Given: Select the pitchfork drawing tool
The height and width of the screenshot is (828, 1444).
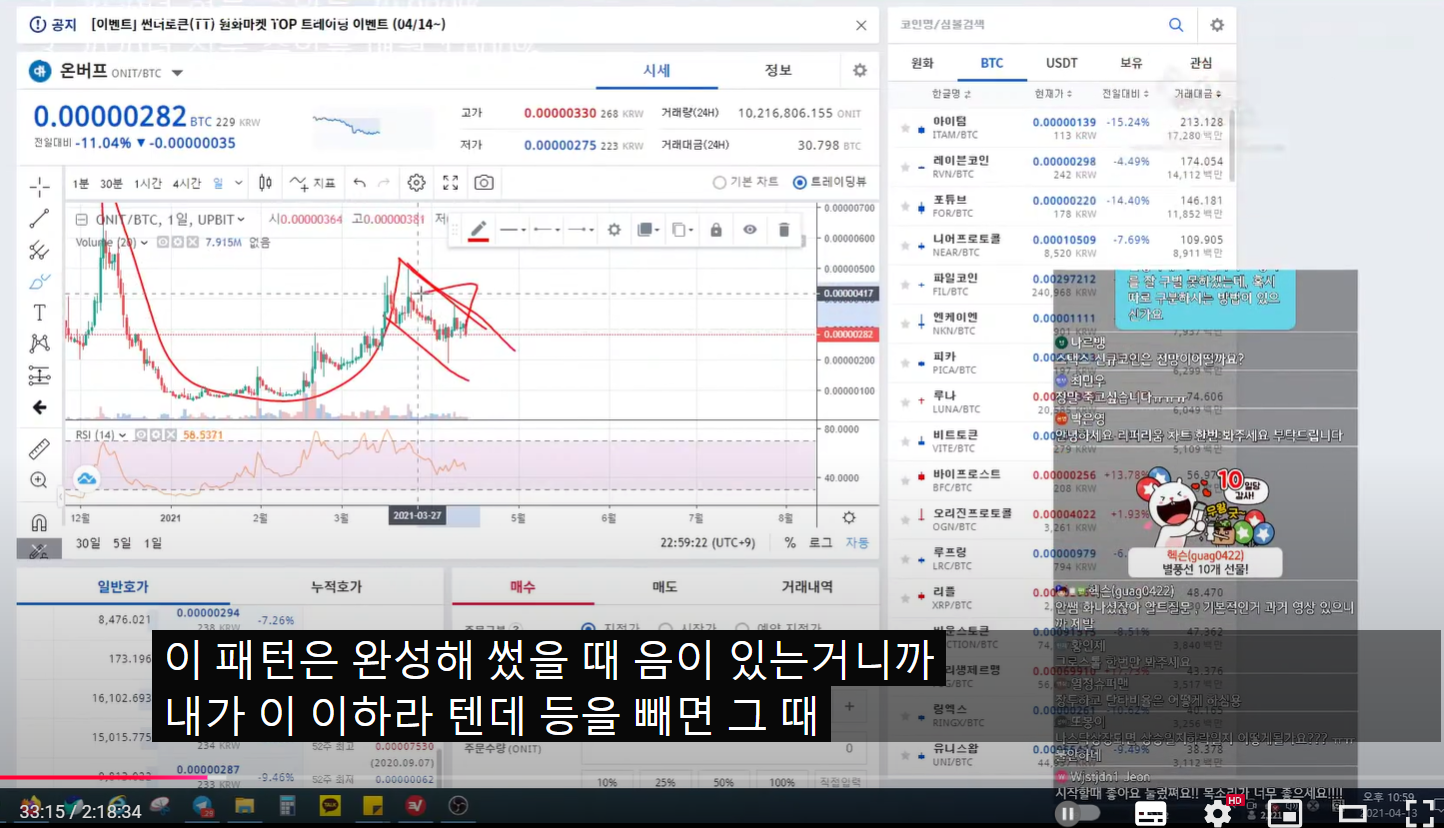Looking at the screenshot, I should click(39, 250).
